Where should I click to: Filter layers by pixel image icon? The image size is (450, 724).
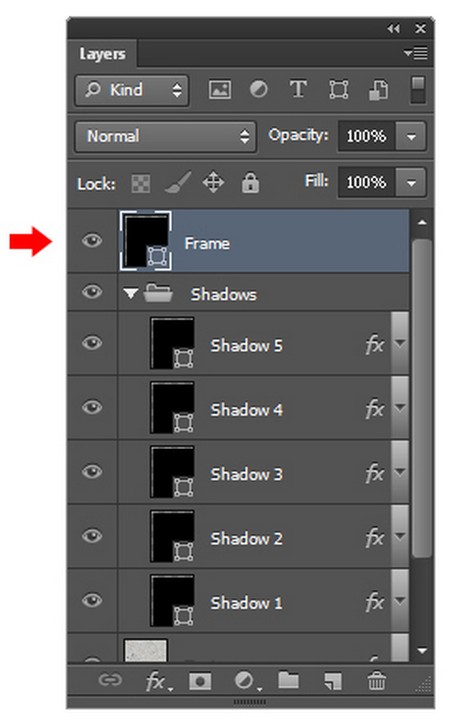[220, 90]
